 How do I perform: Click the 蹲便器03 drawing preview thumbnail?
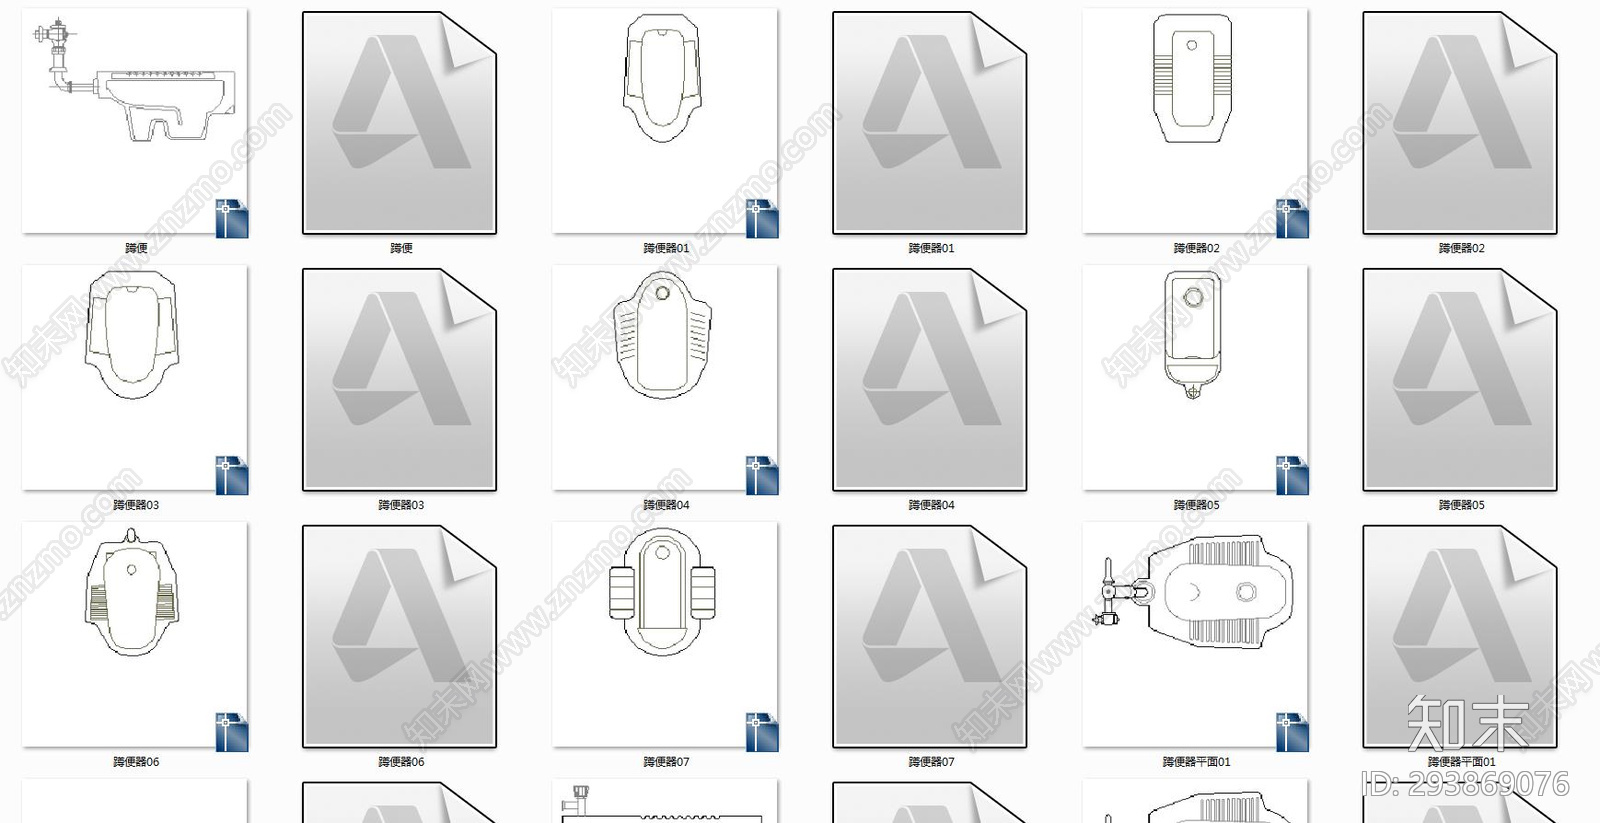(x=135, y=378)
